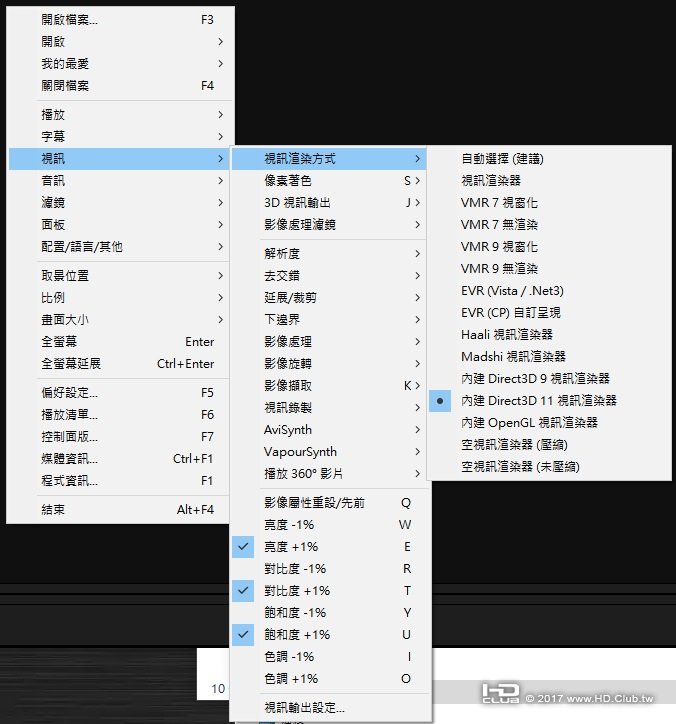Viewport: 676px width, 724px height.
Task: Select EVR (CP) 自訂呈現 renderer
Action: [x=549, y=313]
